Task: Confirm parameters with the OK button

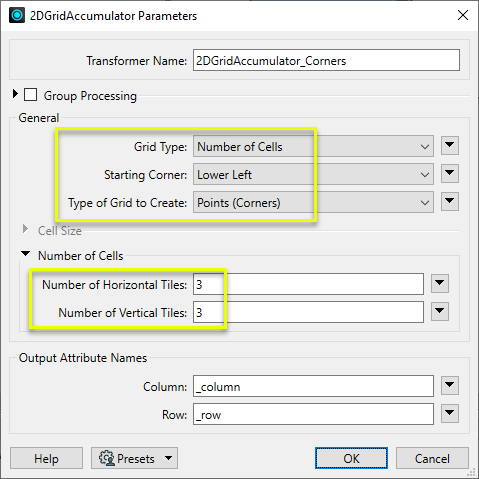Action: 351,458
